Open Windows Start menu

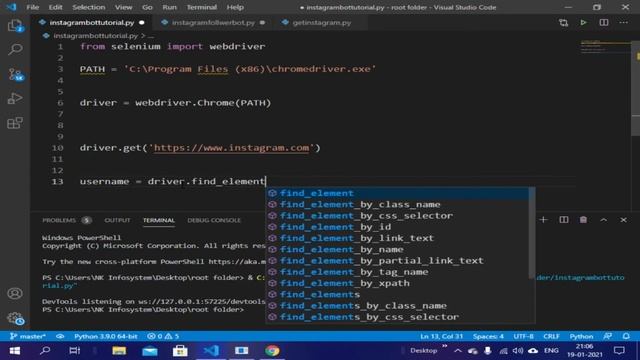pos(15,351)
